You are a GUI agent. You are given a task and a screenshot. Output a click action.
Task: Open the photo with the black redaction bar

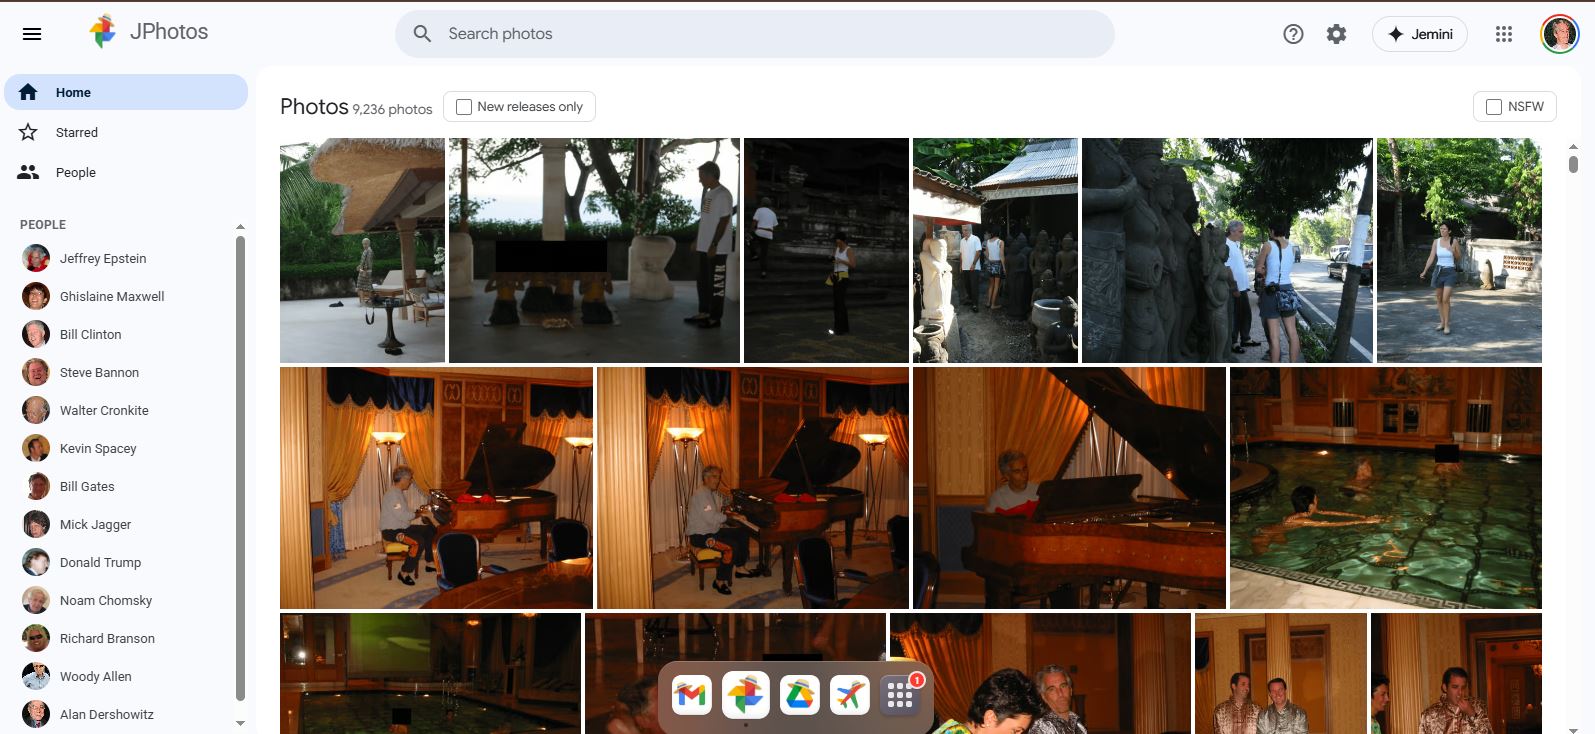click(x=594, y=250)
